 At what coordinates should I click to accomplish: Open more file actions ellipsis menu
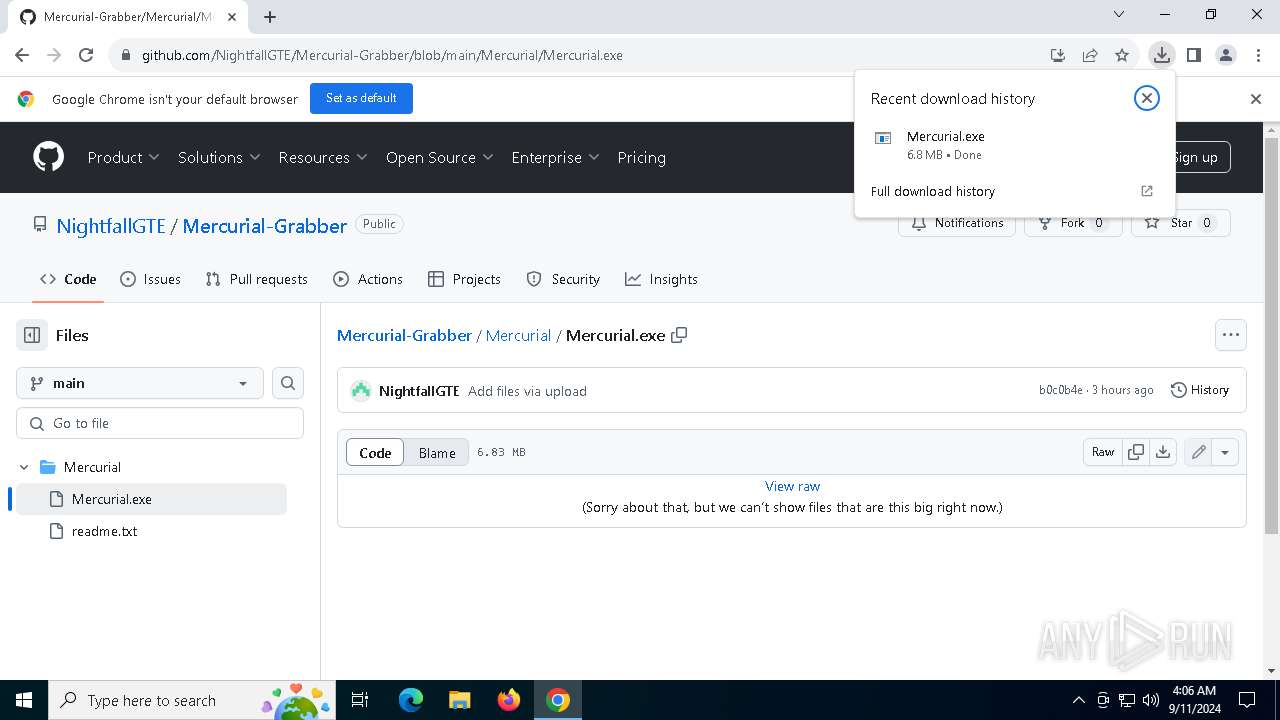coord(1231,335)
